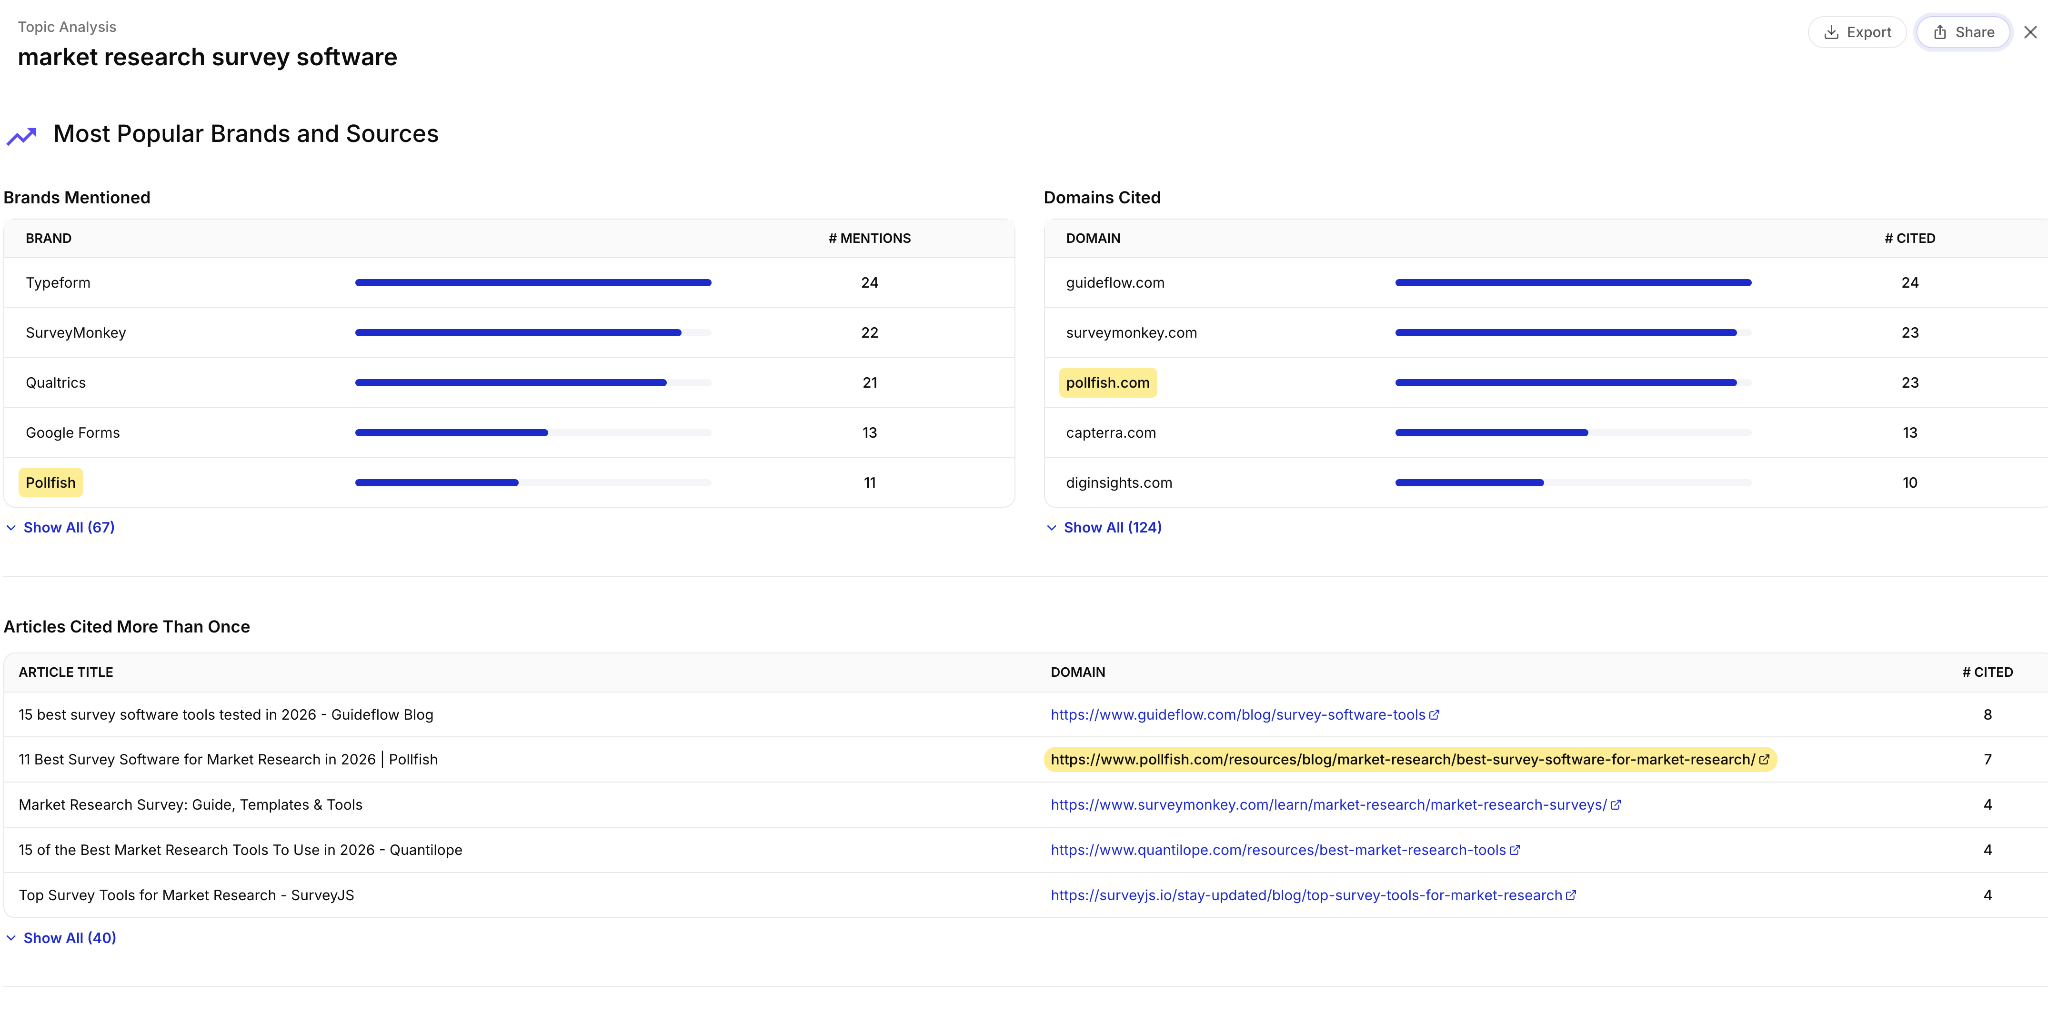The height and width of the screenshot is (1022, 2048).
Task: Click the Typeform mentions progress bar
Action: point(533,283)
